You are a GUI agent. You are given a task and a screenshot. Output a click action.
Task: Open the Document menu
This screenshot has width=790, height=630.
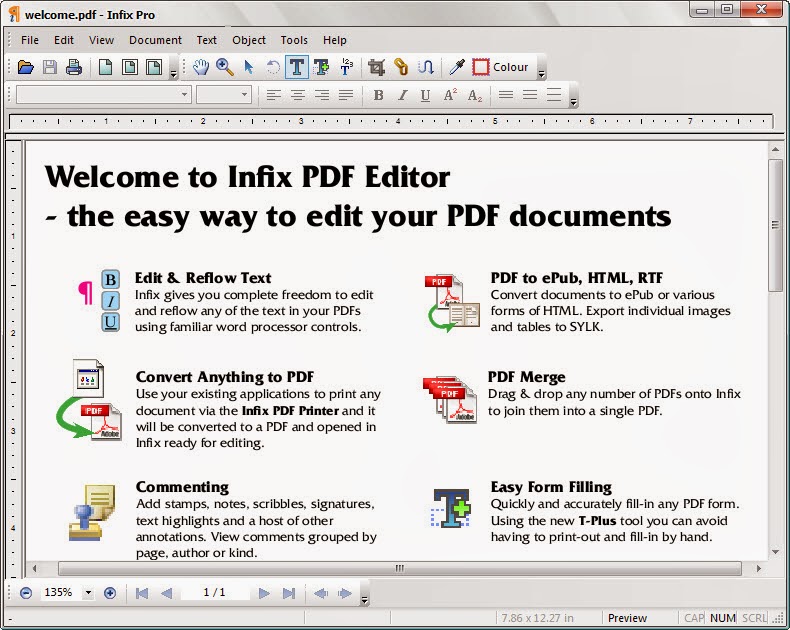click(155, 40)
